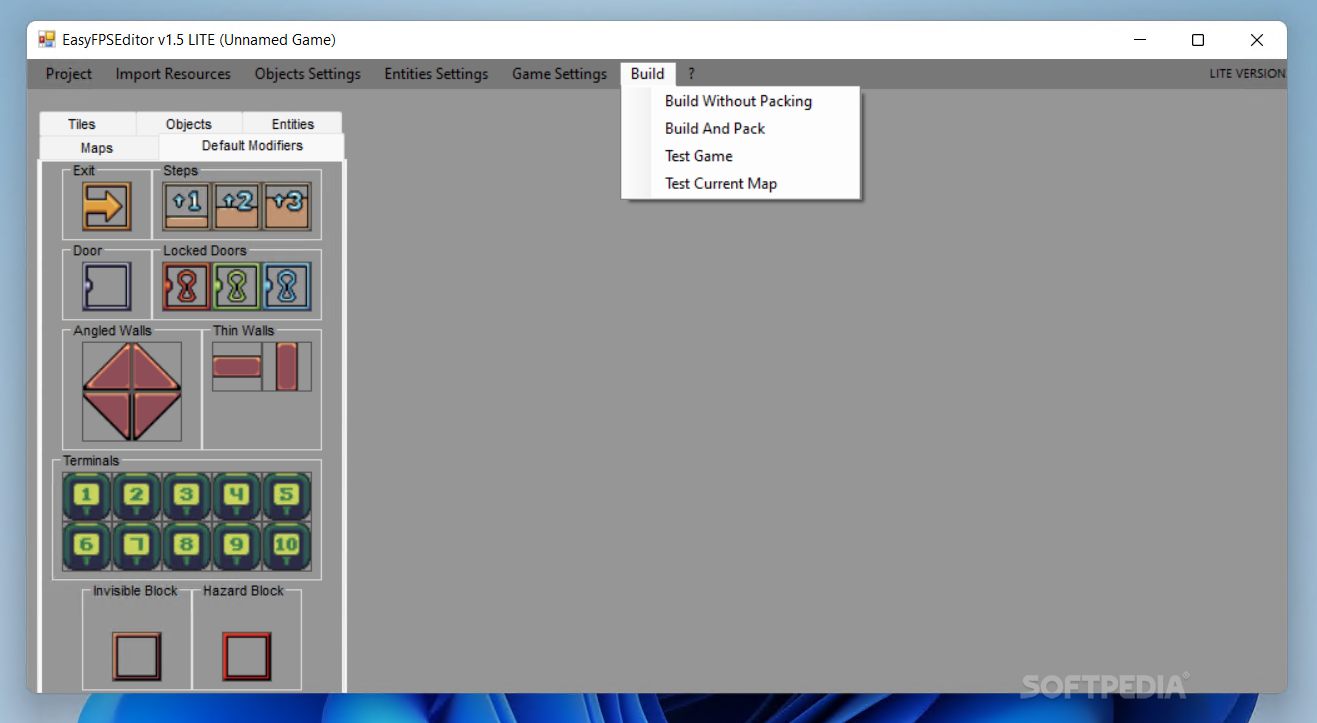This screenshot has height=723, width=1317.
Task: Select the Step 1 modifier icon
Action: (187, 206)
